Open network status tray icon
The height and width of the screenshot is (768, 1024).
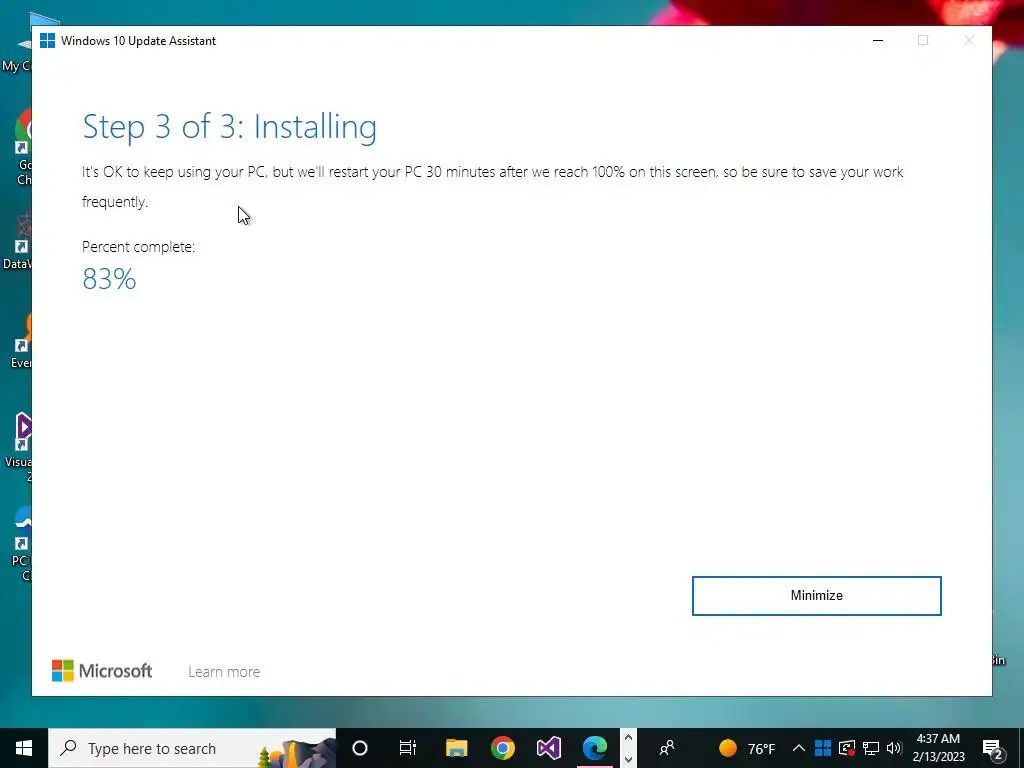[871, 748]
